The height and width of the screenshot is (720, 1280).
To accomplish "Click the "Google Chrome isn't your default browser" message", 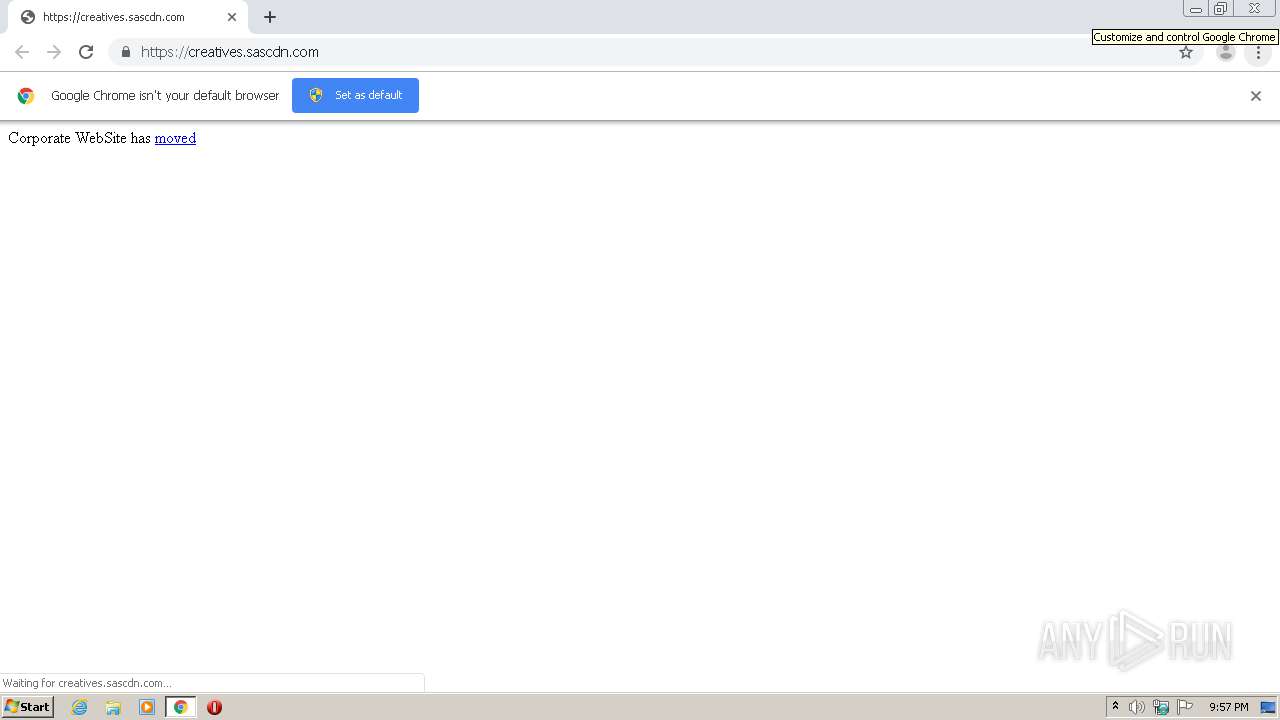I will (165, 96).
